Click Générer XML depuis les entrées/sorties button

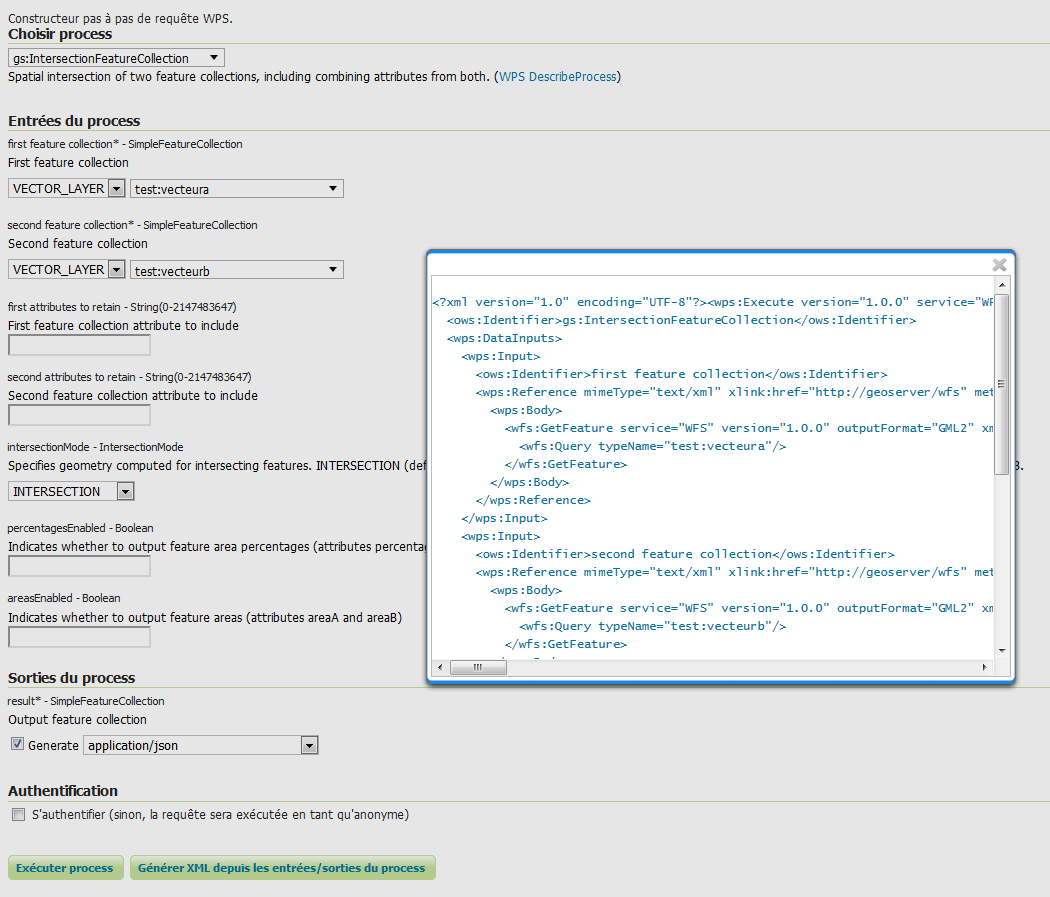[x=283, y=868]
